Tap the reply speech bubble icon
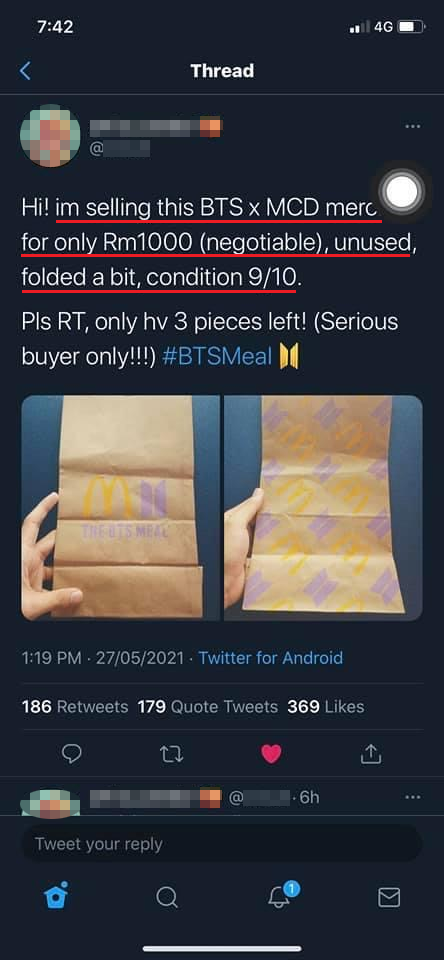The image size is (444, 960). pyautogui.click(x=72, y=754)
